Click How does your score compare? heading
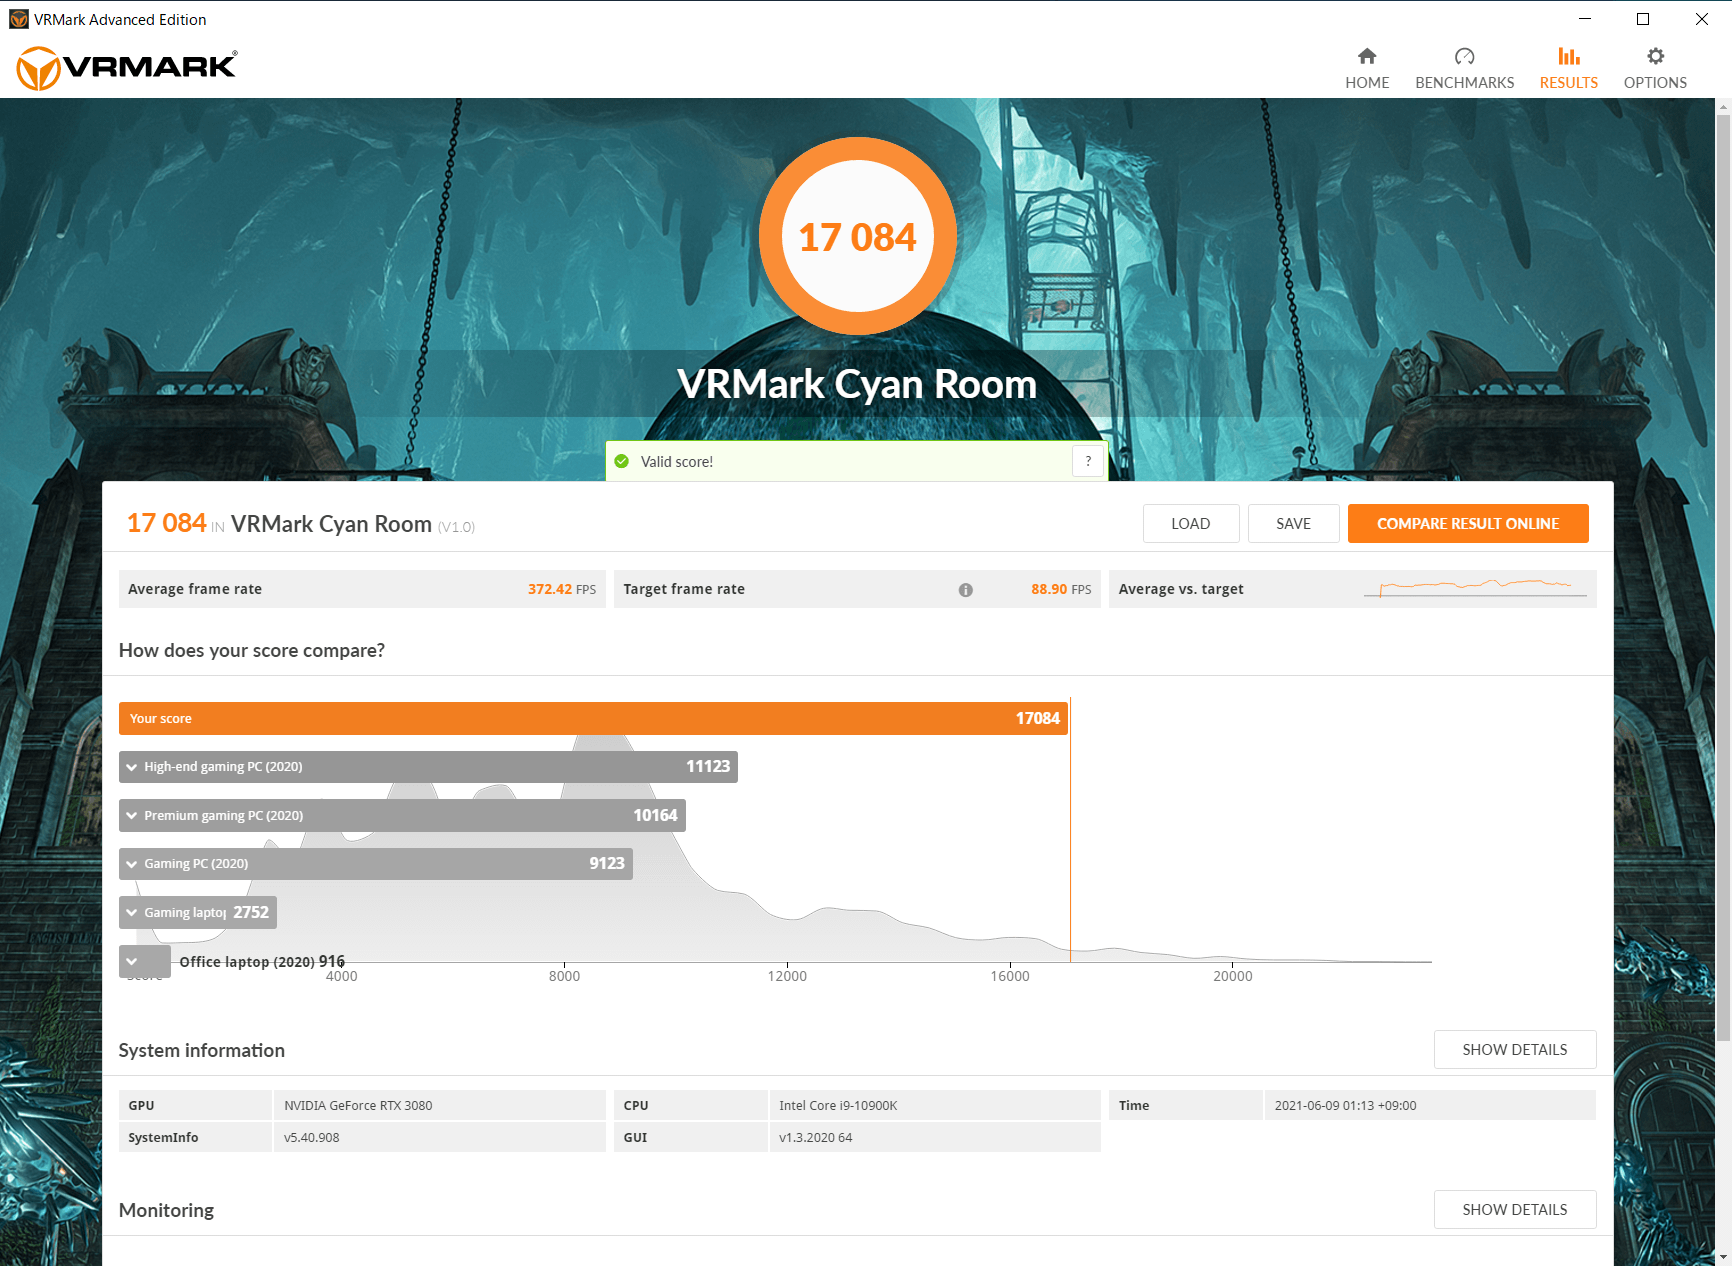 252,651
